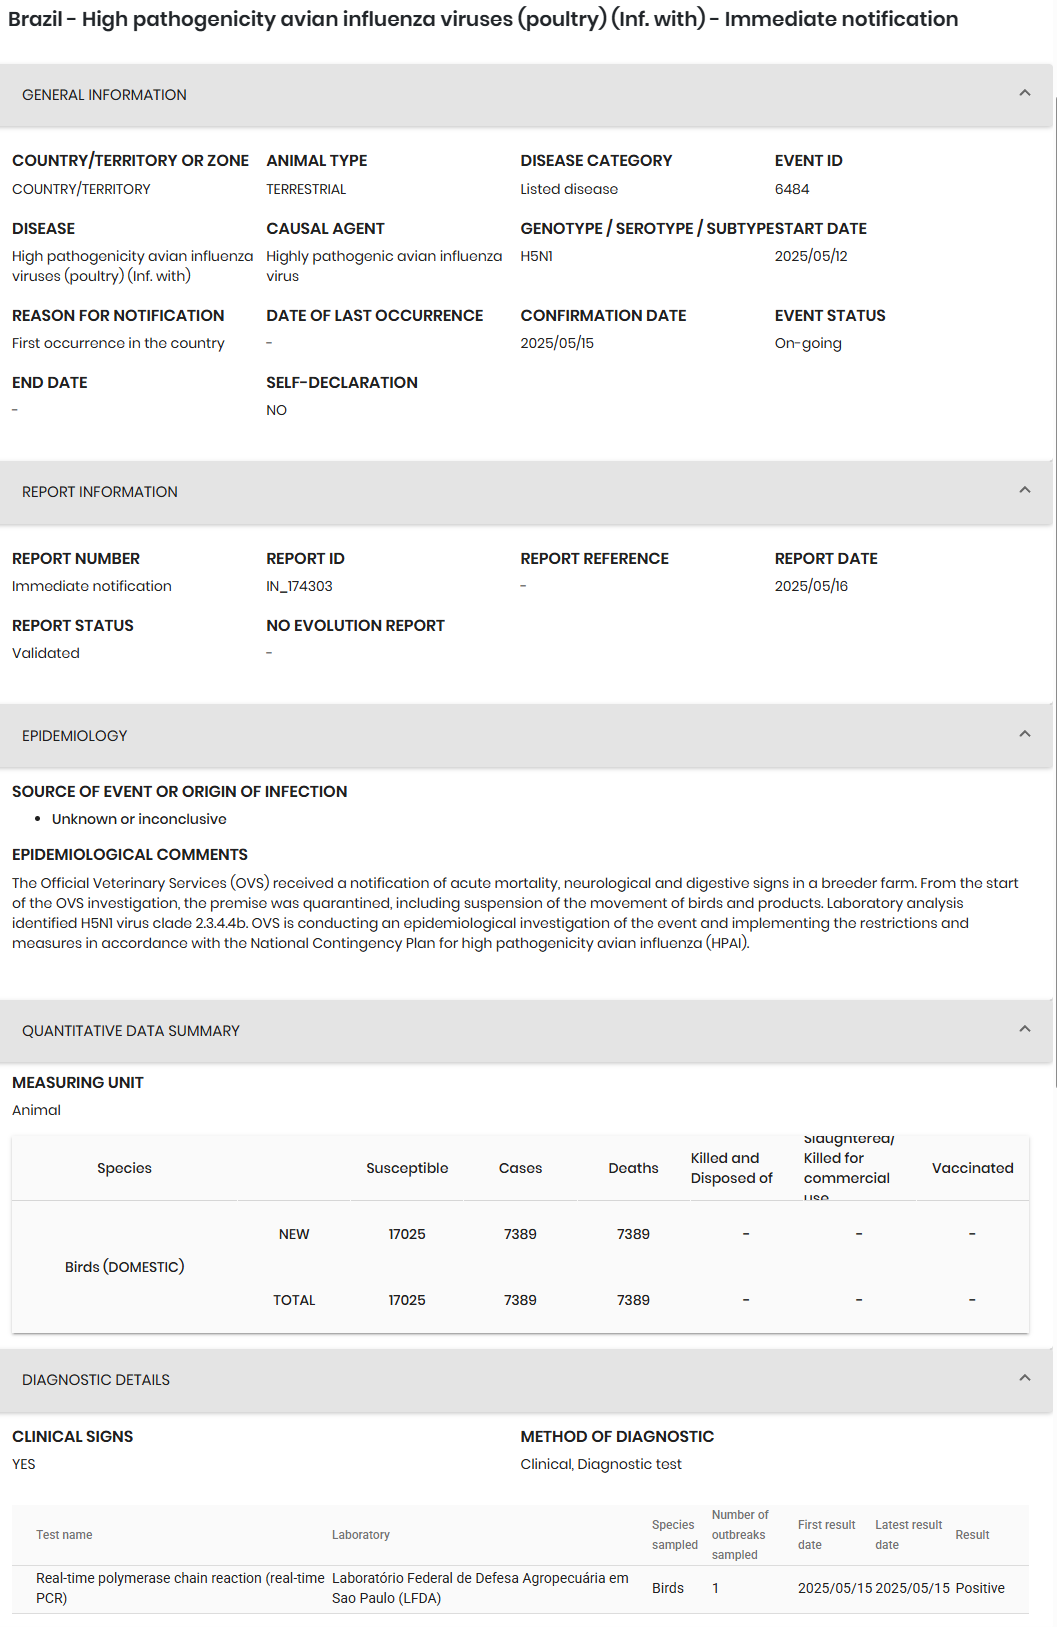Click the Diagnostic Details header label
The height and width of the screenshot is (1627, 1057).
(96, 1380)
